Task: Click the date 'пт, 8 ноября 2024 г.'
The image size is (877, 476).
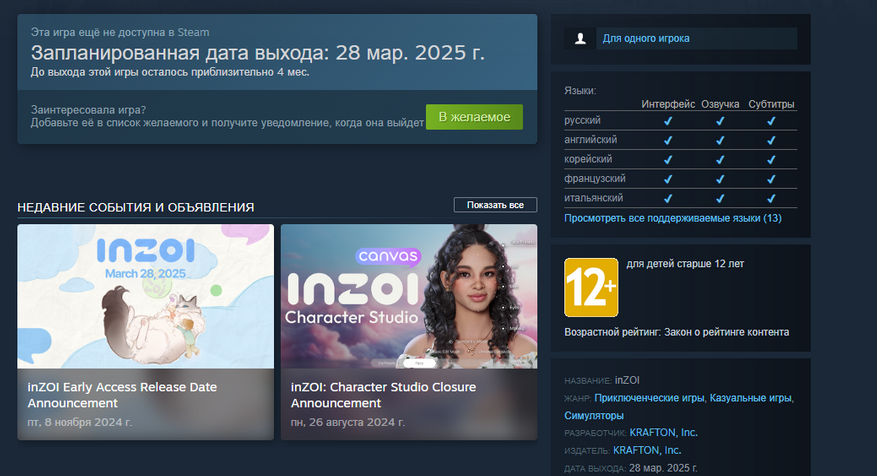Action: tap(79, 422)
